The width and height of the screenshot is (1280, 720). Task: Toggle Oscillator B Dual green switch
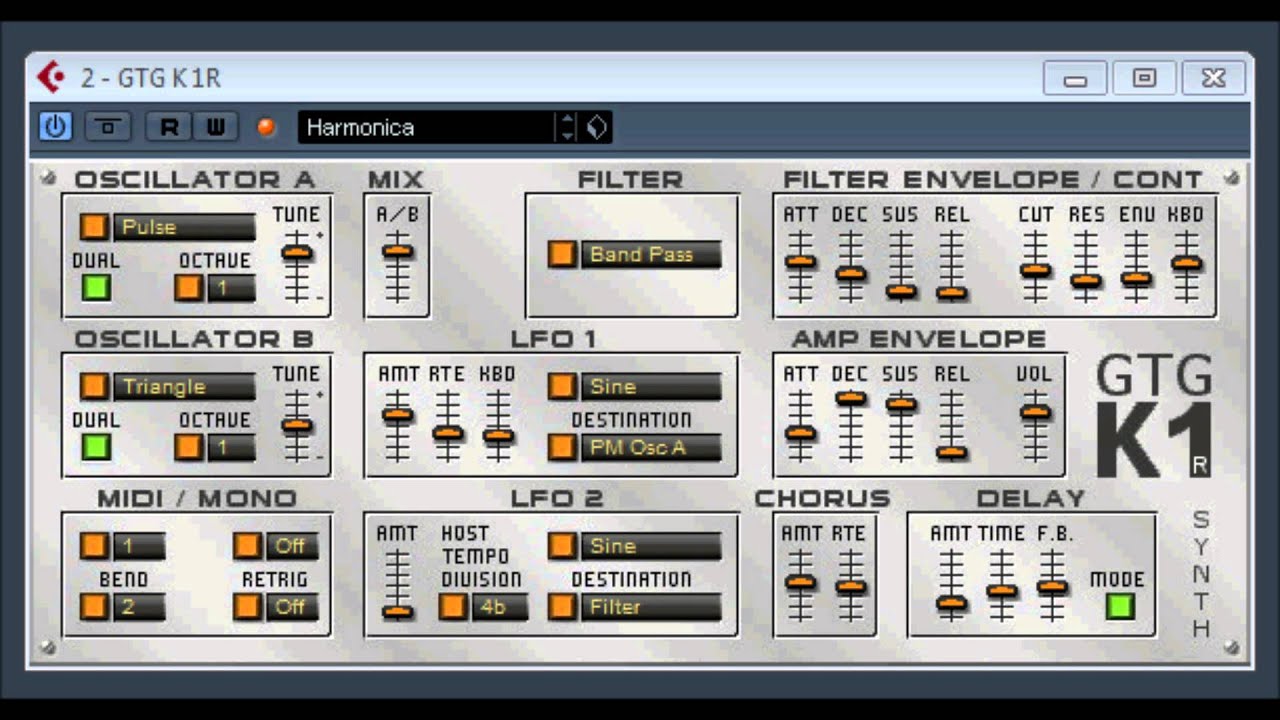(x=95, y=447)
